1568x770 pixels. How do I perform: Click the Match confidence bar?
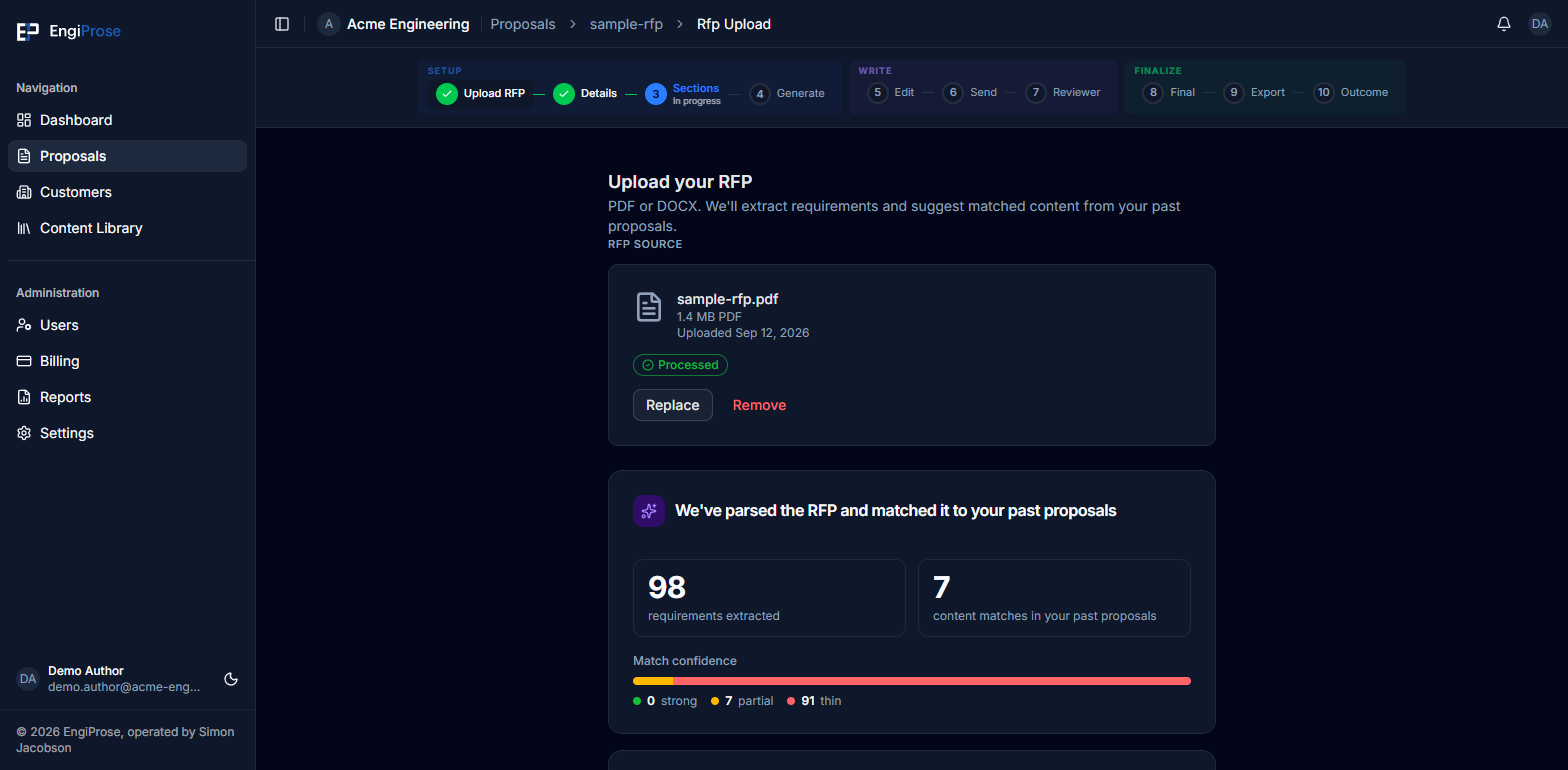(912, 681)
